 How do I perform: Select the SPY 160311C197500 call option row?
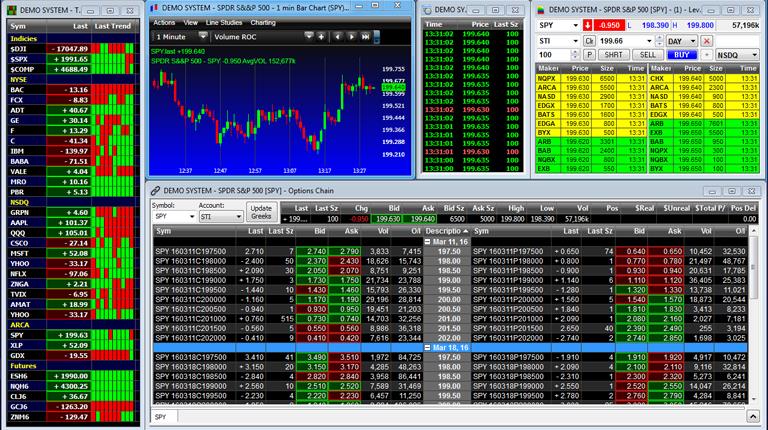288,251
